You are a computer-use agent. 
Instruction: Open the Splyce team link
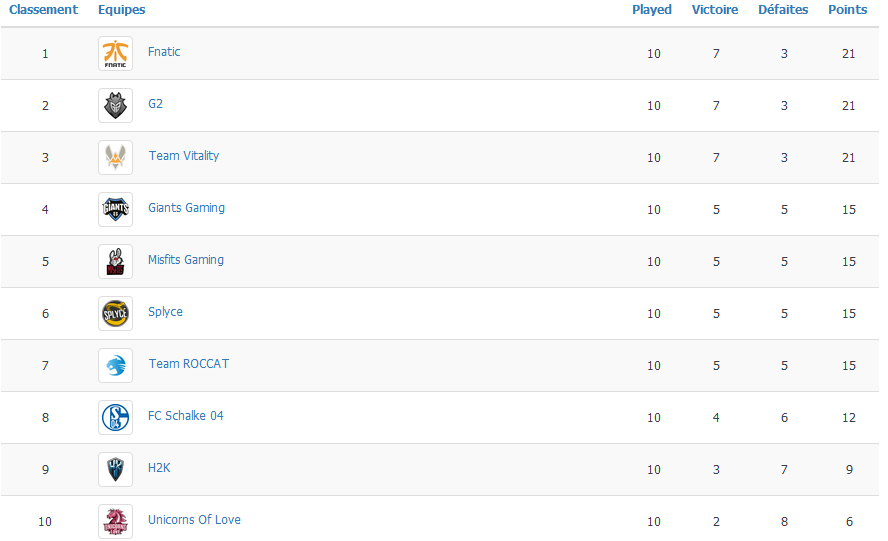point(165,312)
